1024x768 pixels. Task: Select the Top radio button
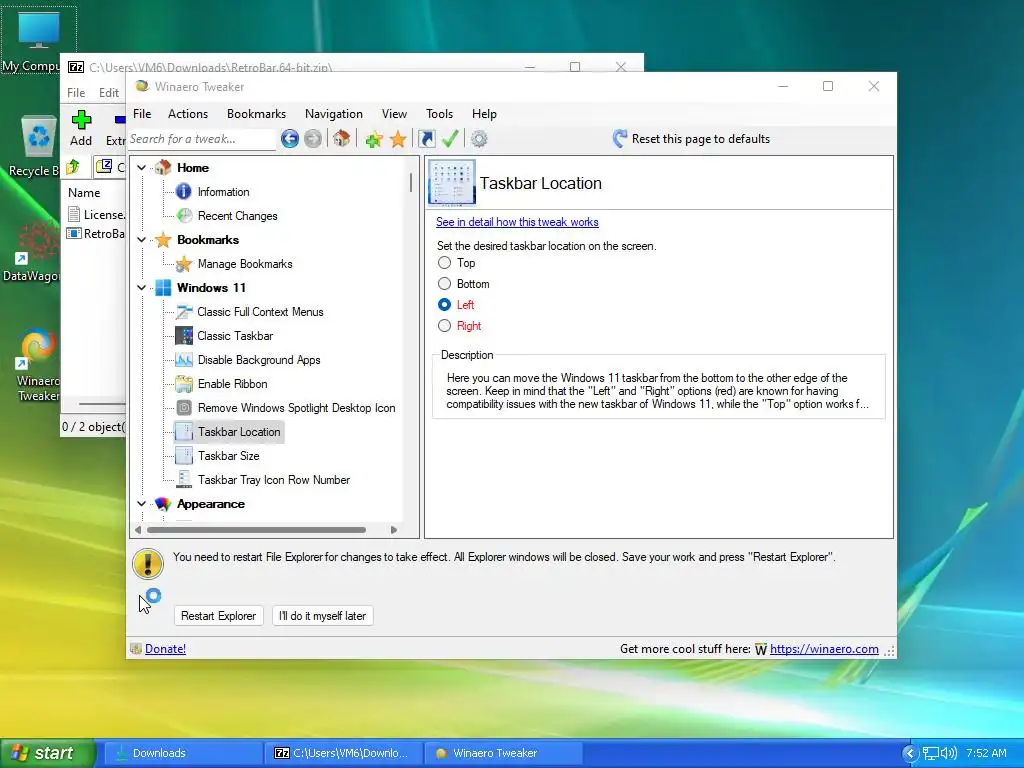tap(444, 263)
